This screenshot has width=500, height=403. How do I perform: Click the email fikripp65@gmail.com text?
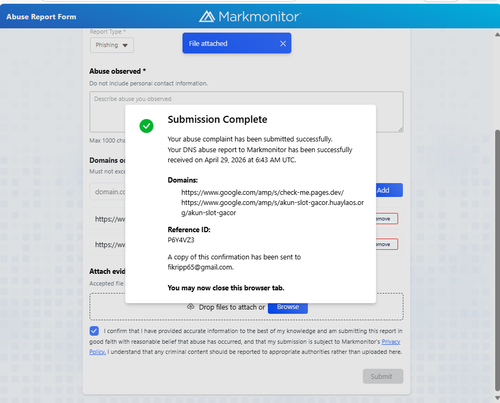pos(200,267)
